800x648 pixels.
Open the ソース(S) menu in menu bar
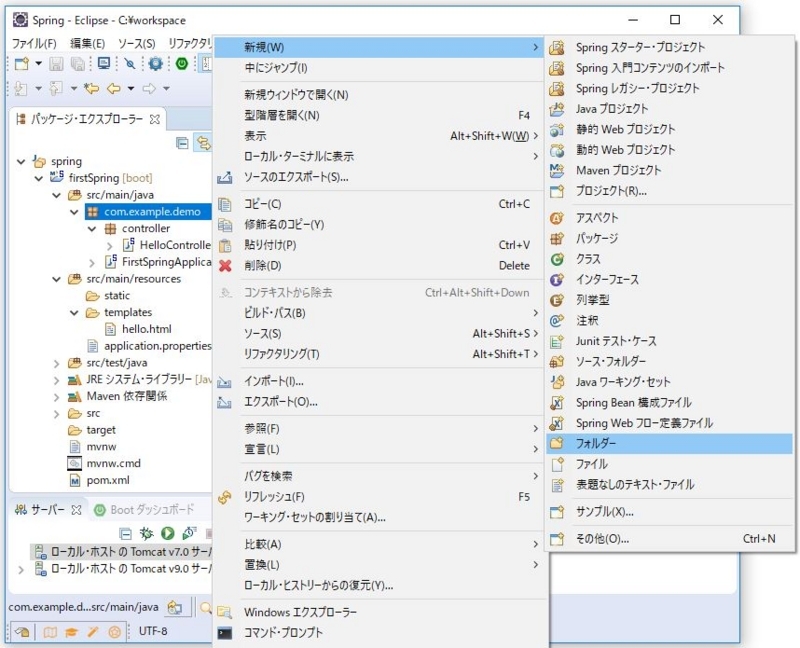136,43
